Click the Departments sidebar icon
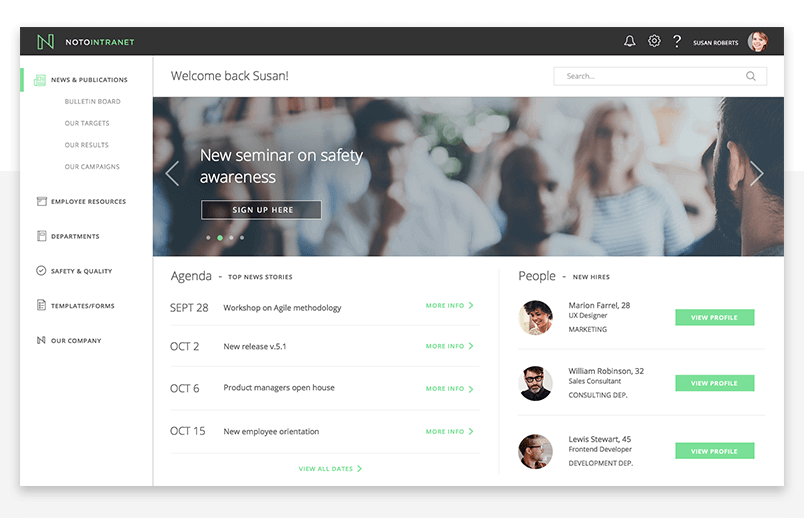Viewport: 804px width, 518px height. tap(42, 236)
